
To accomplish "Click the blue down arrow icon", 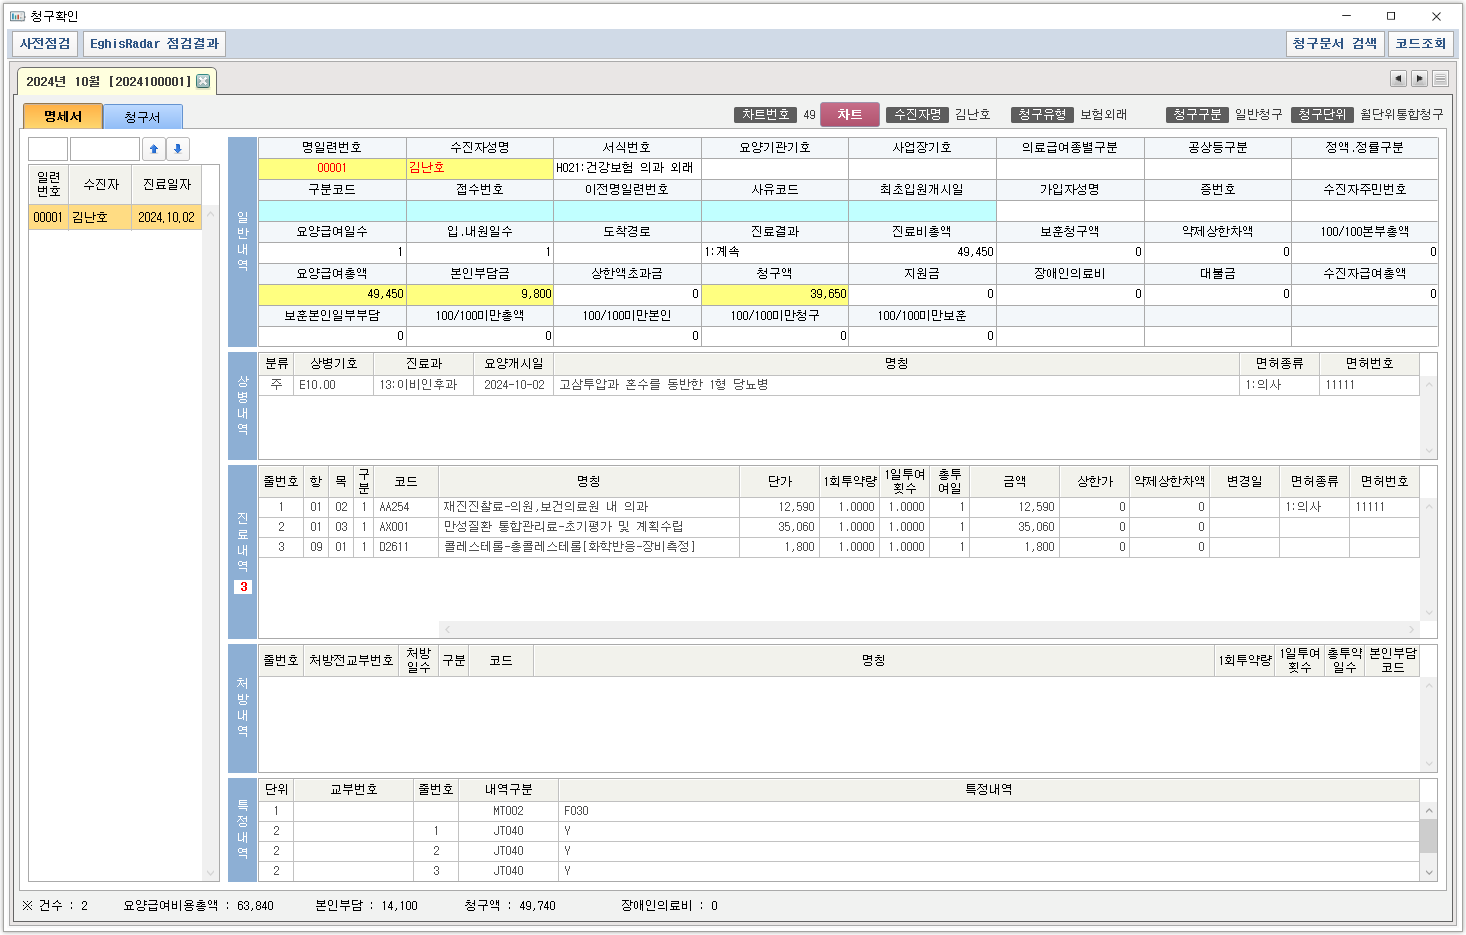I will pos(178,149).
